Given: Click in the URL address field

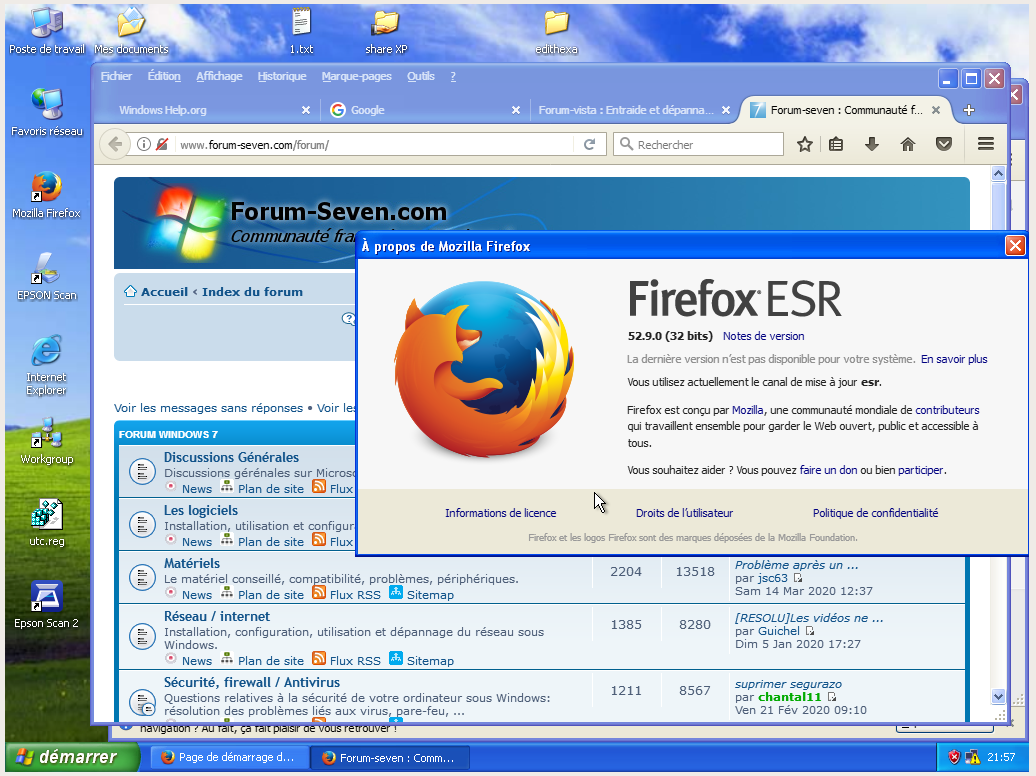Looking at the screenshot, I should [373, 145].
